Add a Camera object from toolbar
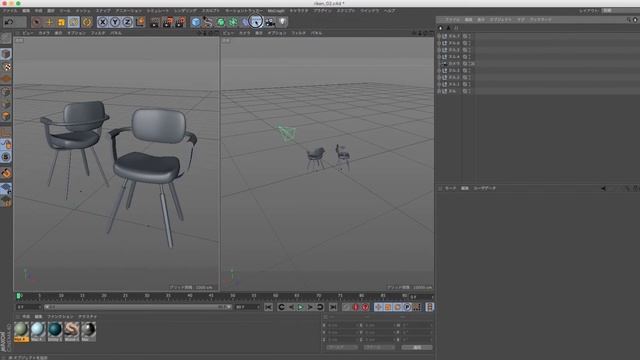This screenshot has width=640, height=360. (270, 22)
